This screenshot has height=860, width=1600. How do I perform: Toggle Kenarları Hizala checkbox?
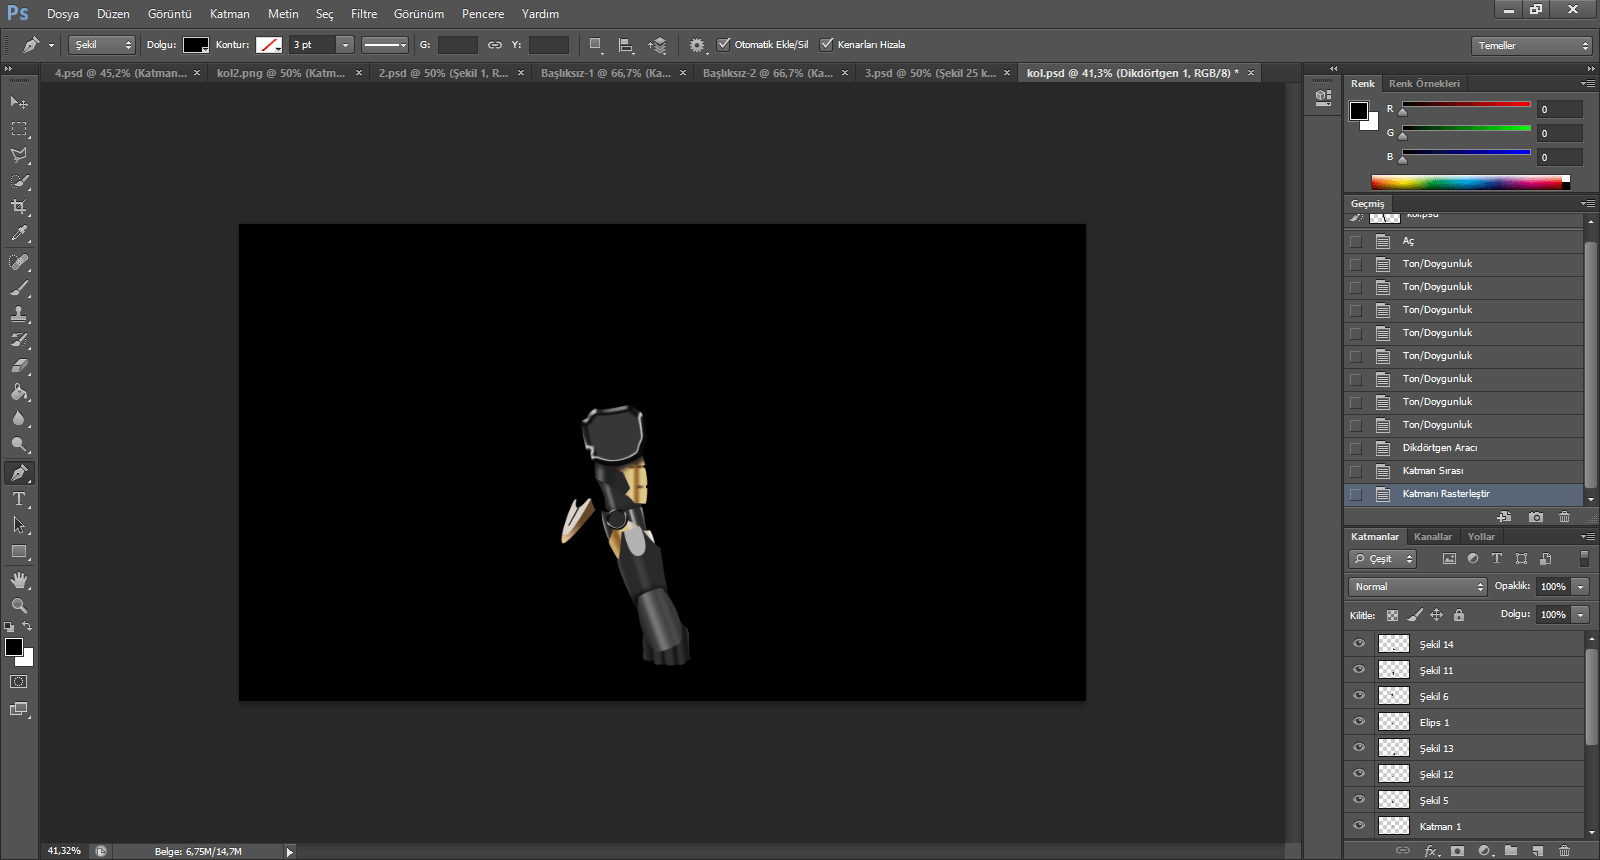coord(827,44)
